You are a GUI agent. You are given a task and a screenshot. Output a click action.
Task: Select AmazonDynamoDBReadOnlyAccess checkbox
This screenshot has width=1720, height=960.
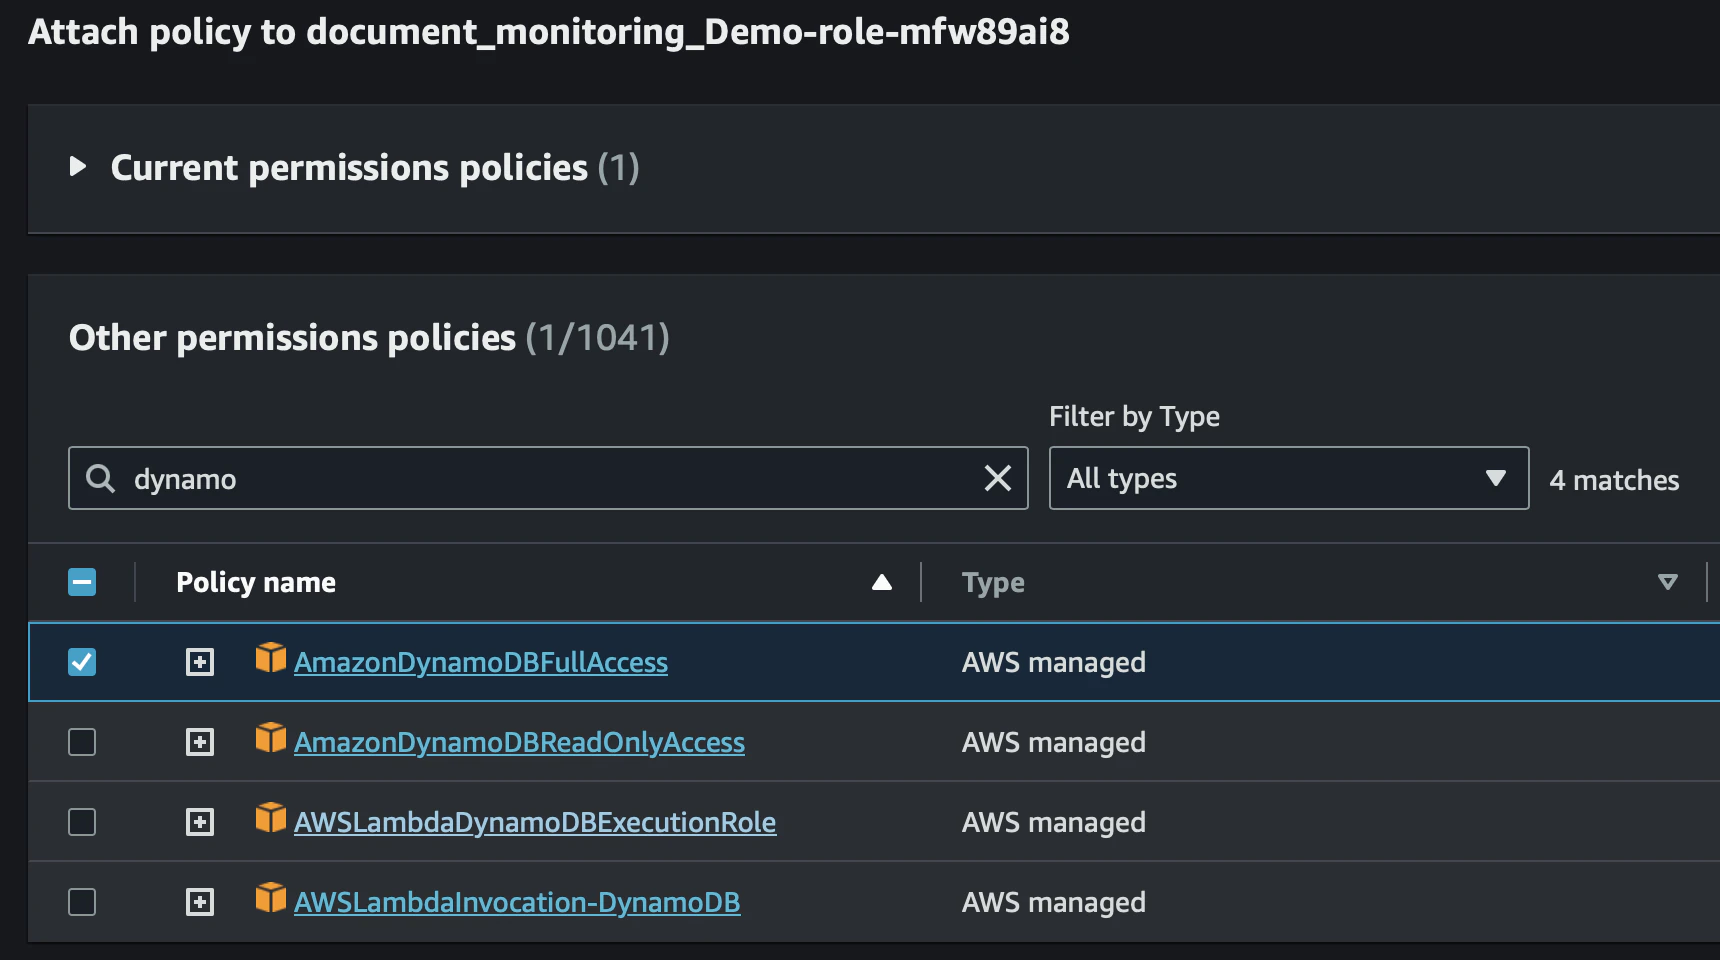tap(82, 742)
